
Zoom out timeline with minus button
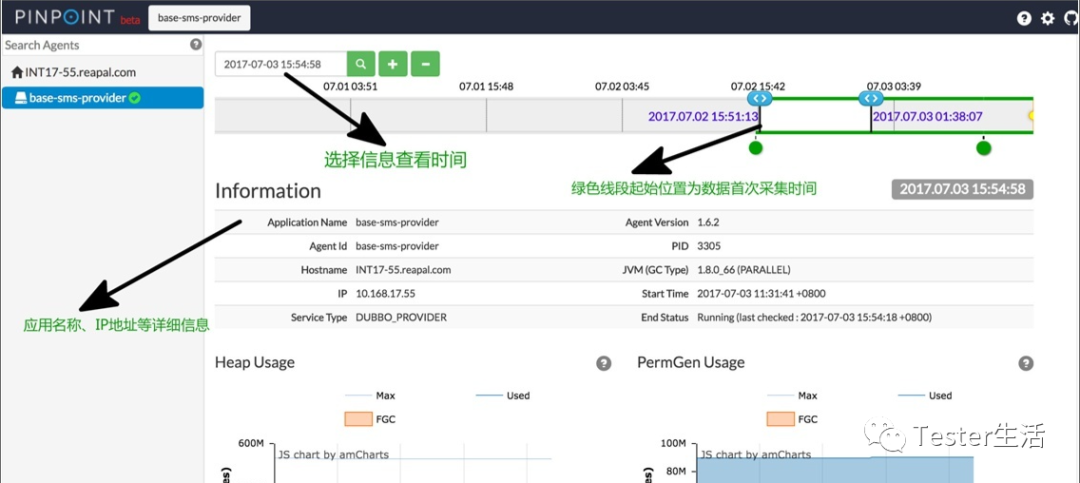[x=425, y=64]
